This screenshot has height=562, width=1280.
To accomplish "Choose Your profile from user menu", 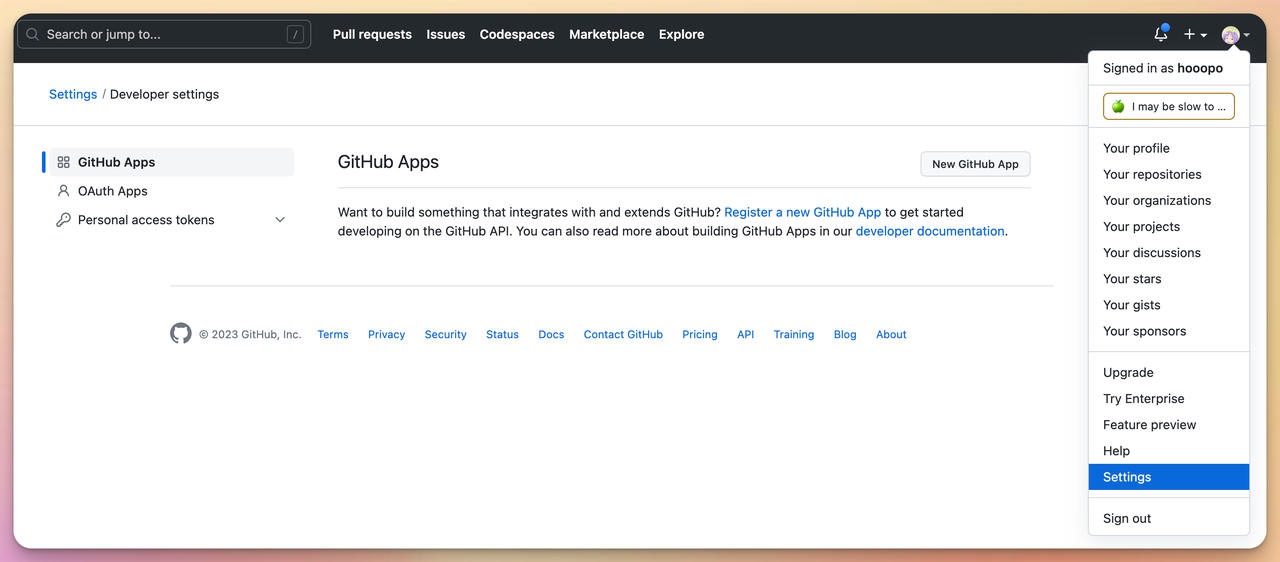I will coord(1169,148).
